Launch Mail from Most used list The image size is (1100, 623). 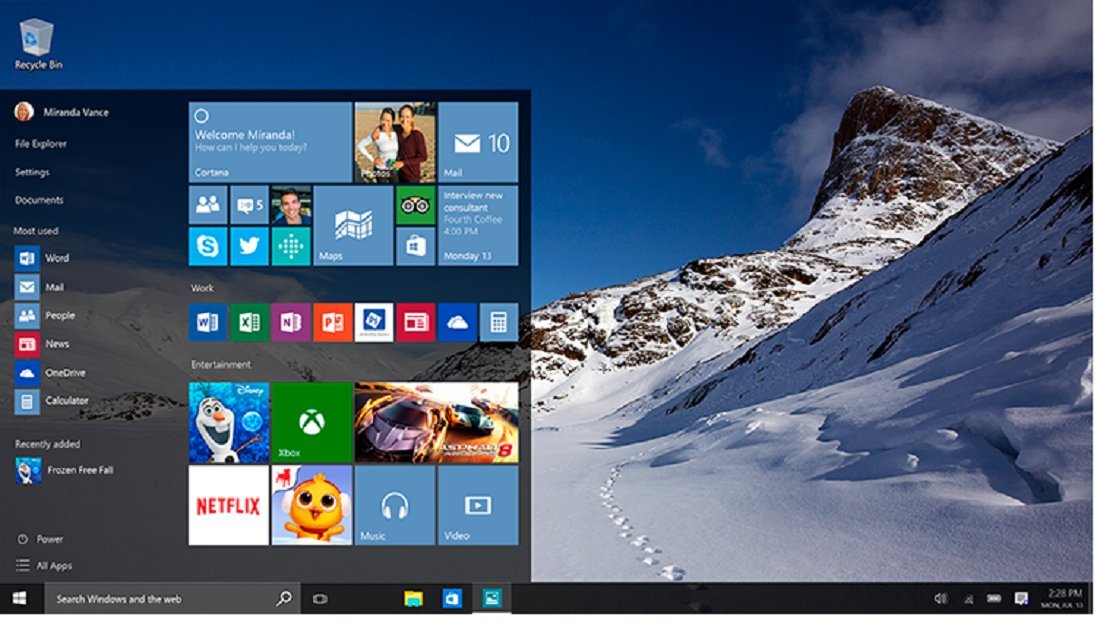click(40, 287)
